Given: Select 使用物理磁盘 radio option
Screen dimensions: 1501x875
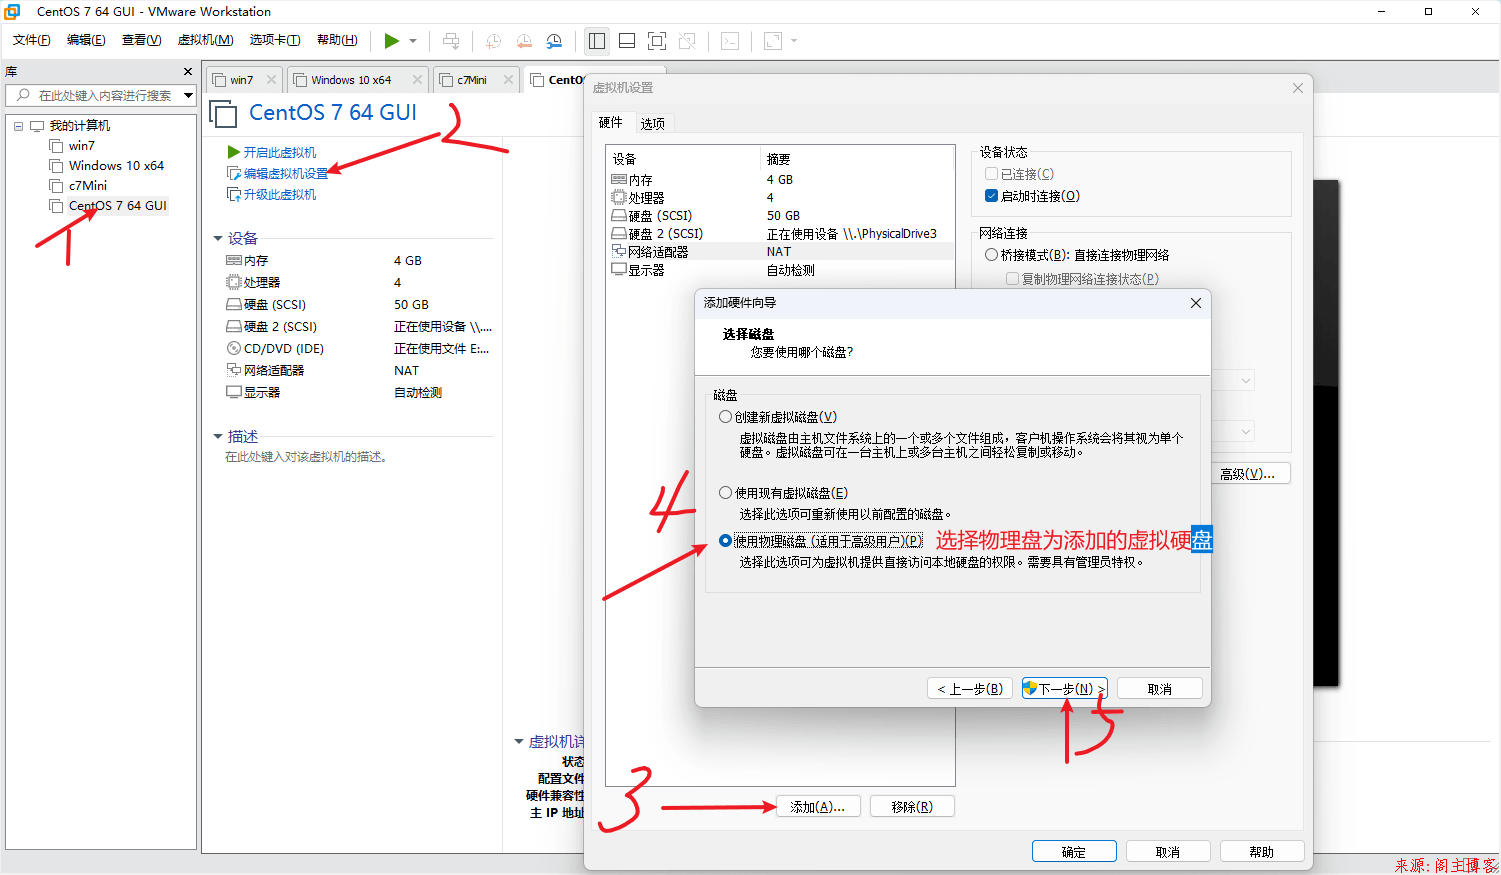Looking at the screenshot, I should coord(726,541).
